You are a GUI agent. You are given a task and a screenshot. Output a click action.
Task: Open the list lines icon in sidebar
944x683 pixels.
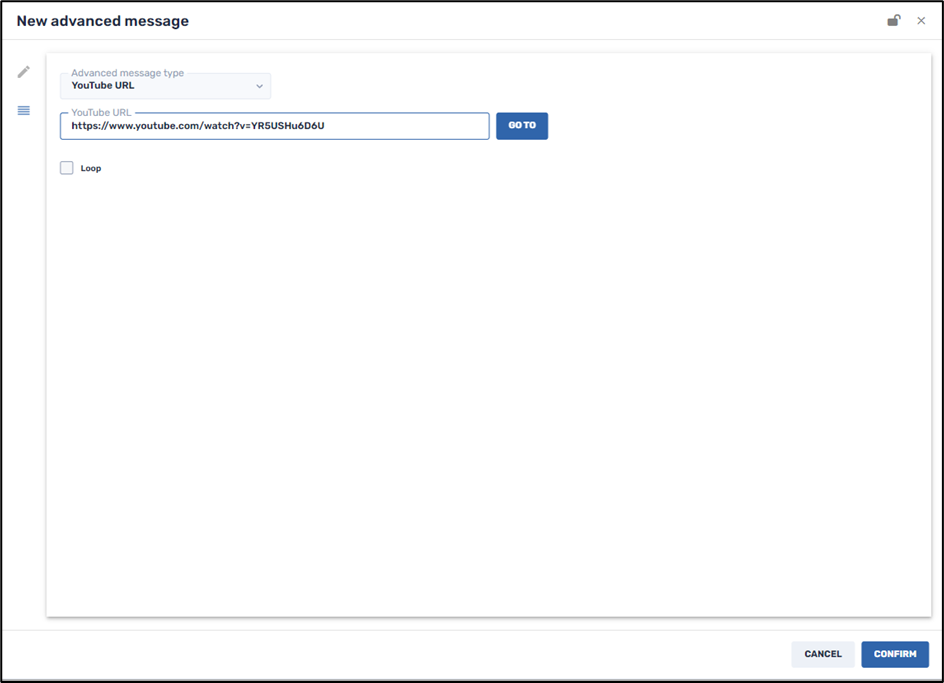(24, 111)
